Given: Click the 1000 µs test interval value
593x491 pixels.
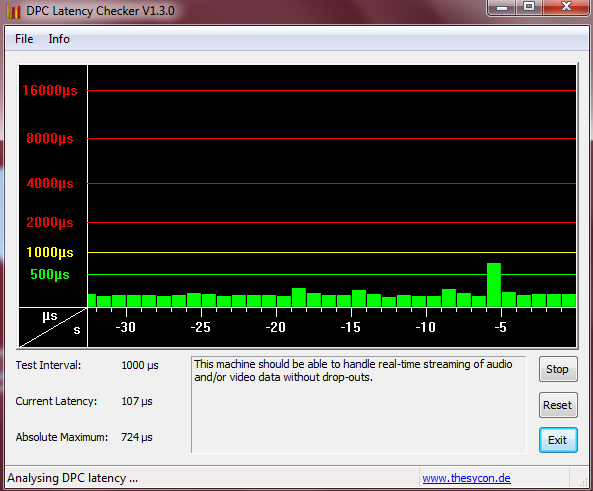Looking at the screenshot, I should [x=140, y=365].
